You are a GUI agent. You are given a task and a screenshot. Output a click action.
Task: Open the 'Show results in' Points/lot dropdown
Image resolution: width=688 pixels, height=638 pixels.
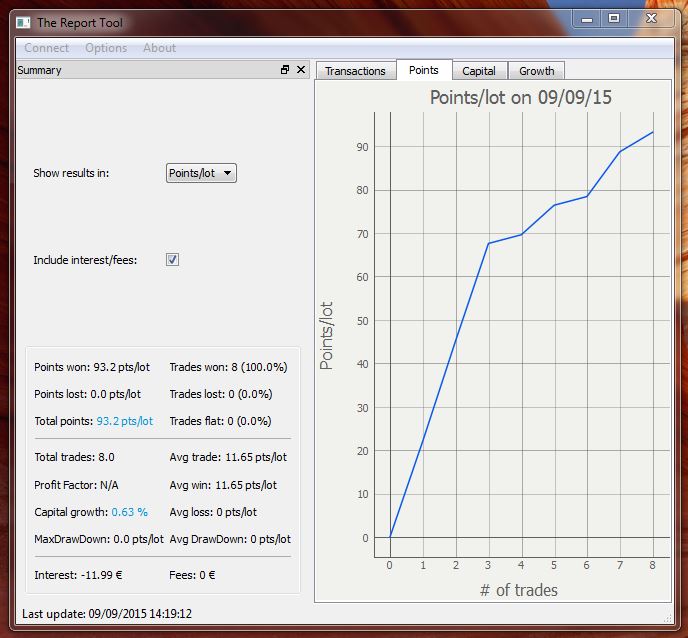coord(201,173)
